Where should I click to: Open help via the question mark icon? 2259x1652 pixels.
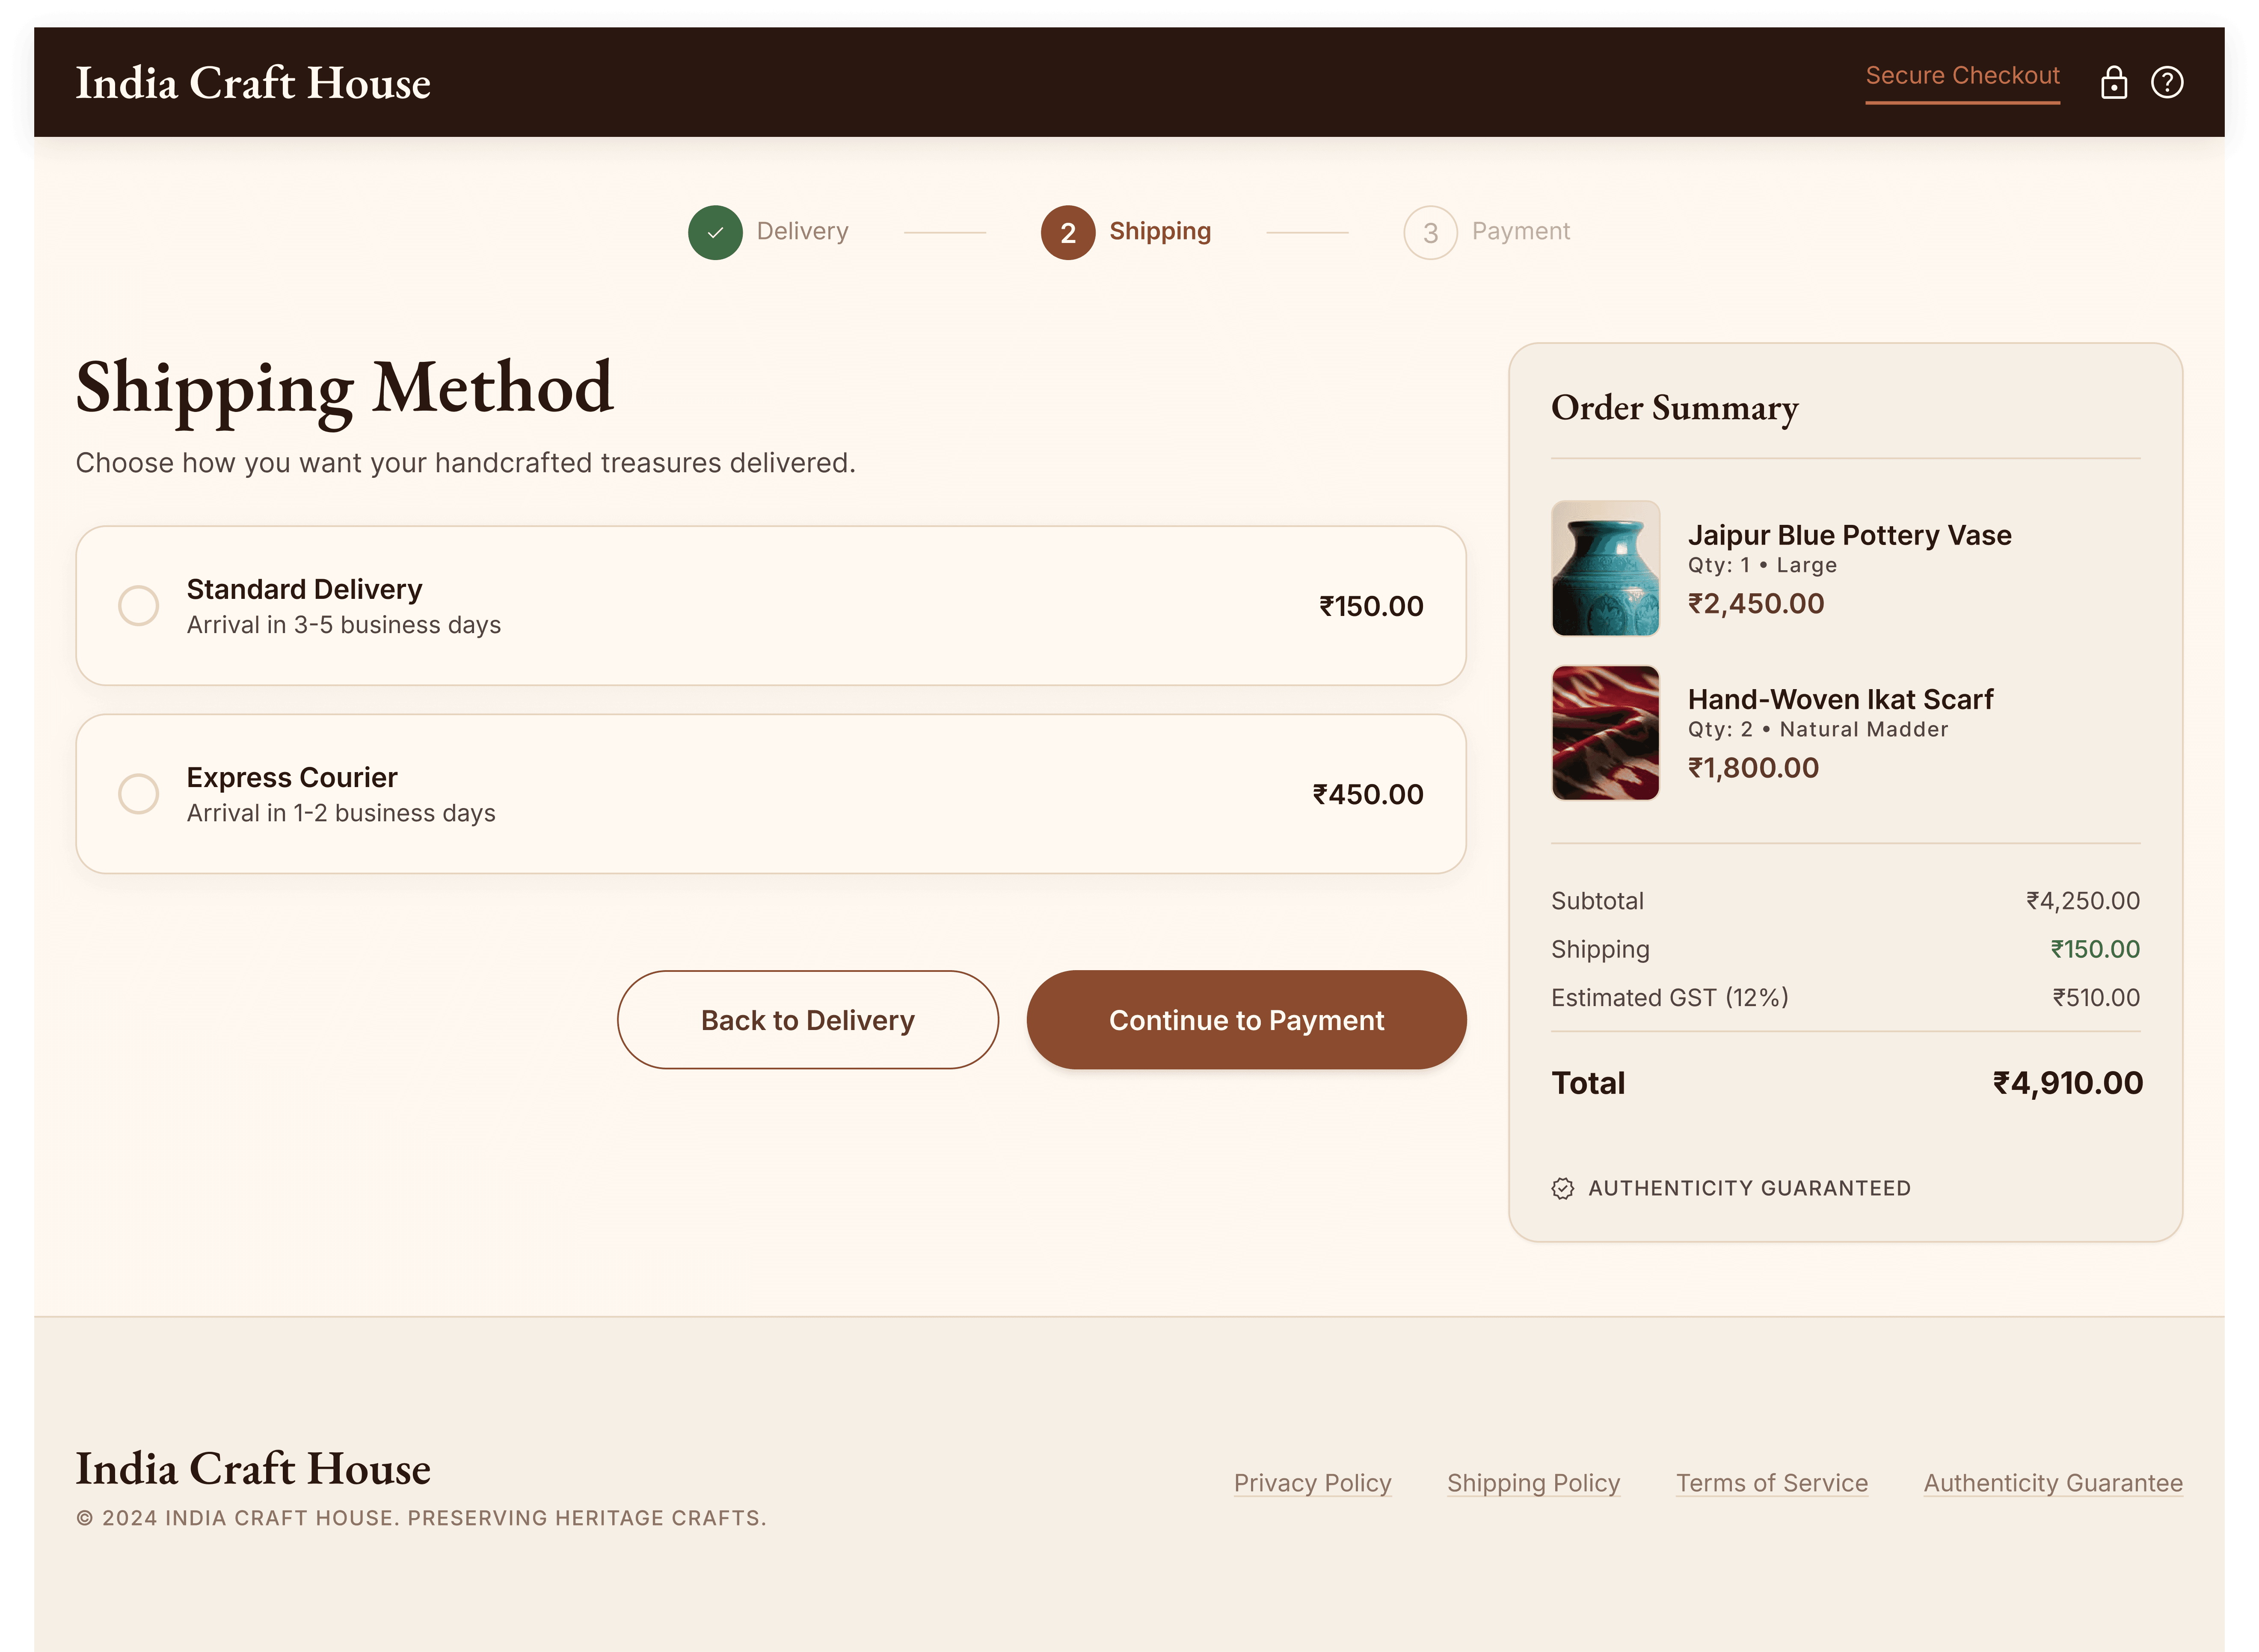click(x=2166, y=82)
